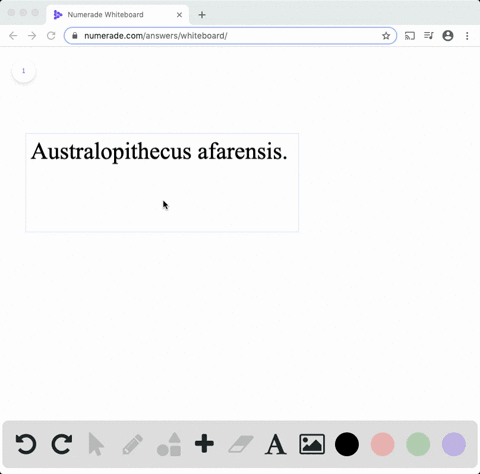Pick the black color swatch
480x474 pixels.
point(347,444)
